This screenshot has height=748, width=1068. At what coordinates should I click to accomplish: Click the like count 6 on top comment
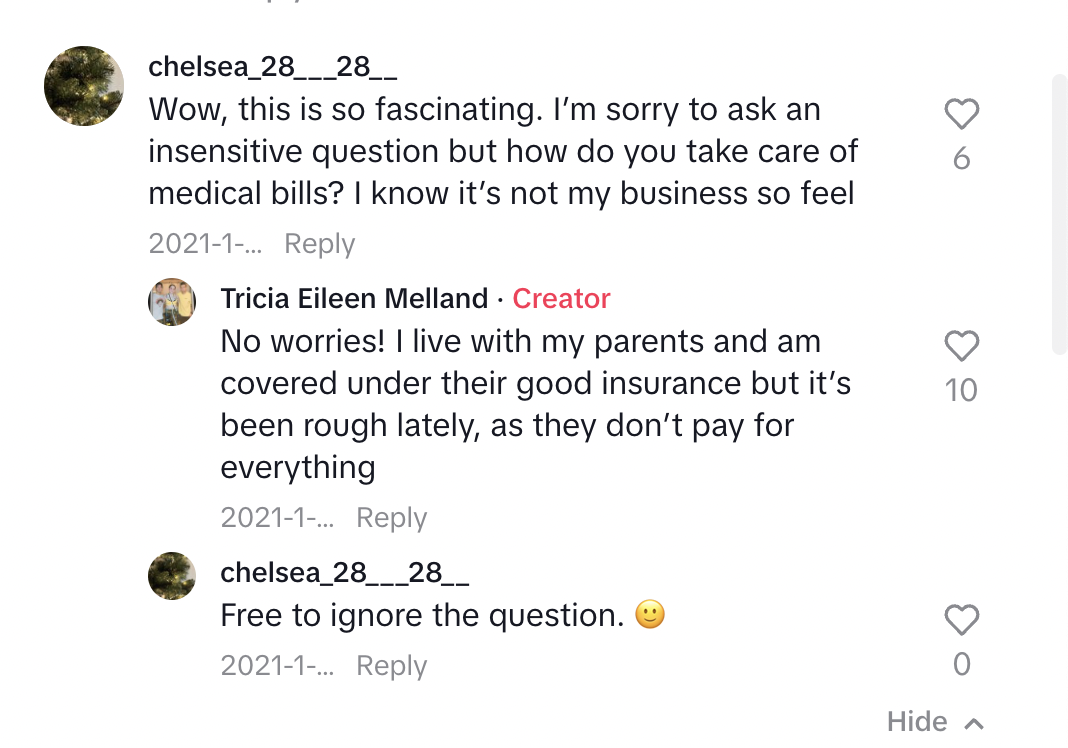pyautogui.click(x=961, y=159)
